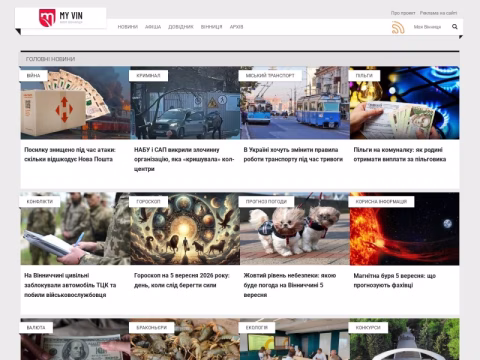480x360 pixels.
Task: Open the Вінниця menu item
Action: pos(211,27)
